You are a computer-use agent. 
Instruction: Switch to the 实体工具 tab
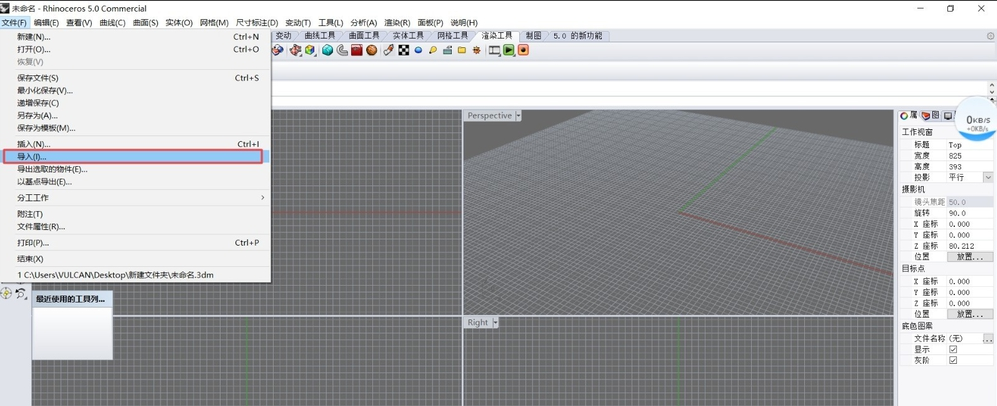tap(408, 36)
